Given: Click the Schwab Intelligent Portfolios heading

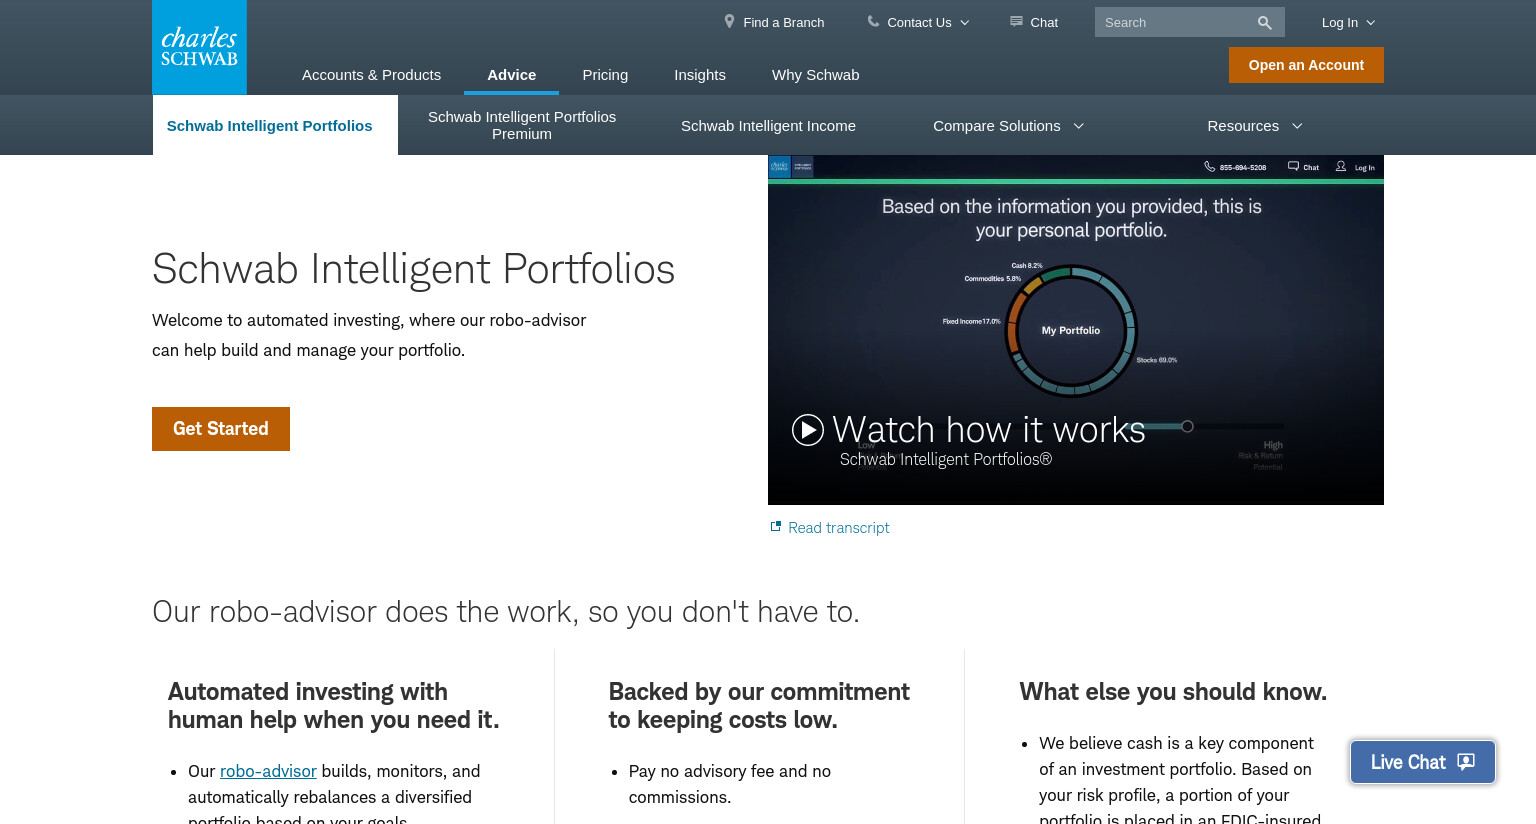Looking at the screenshot, I should click(x=413, y=269).
